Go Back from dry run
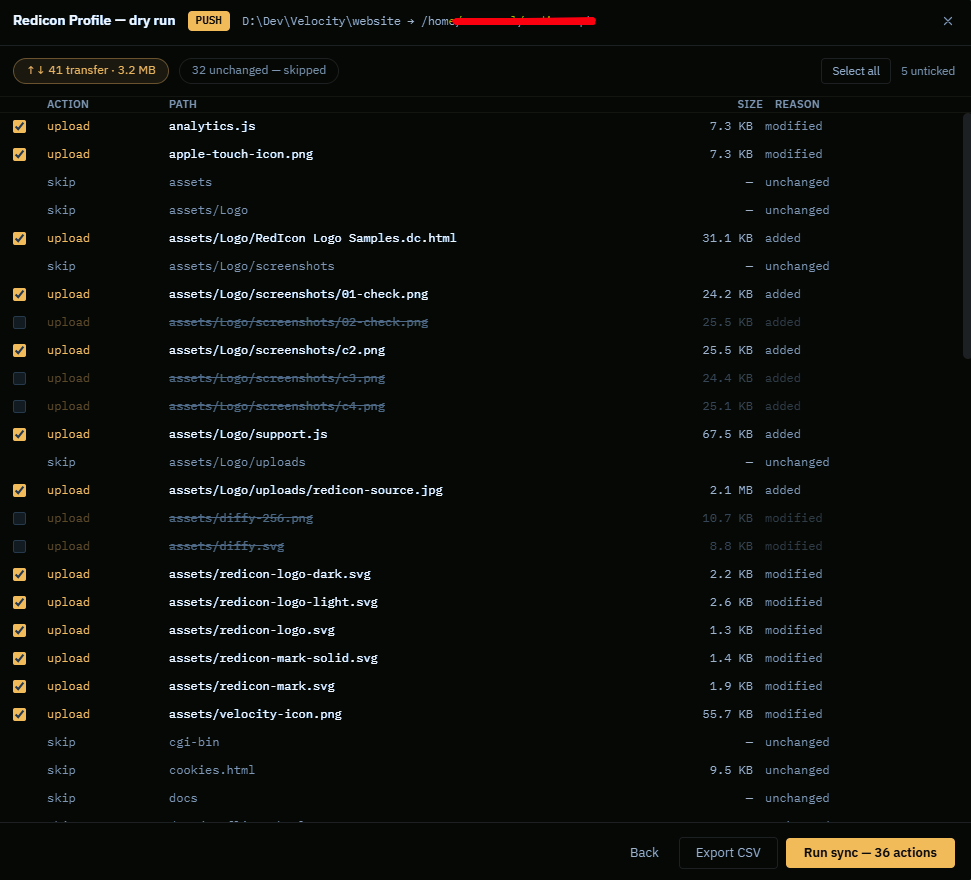Screen dimensions: 971x880 click(x=644, y=853)
